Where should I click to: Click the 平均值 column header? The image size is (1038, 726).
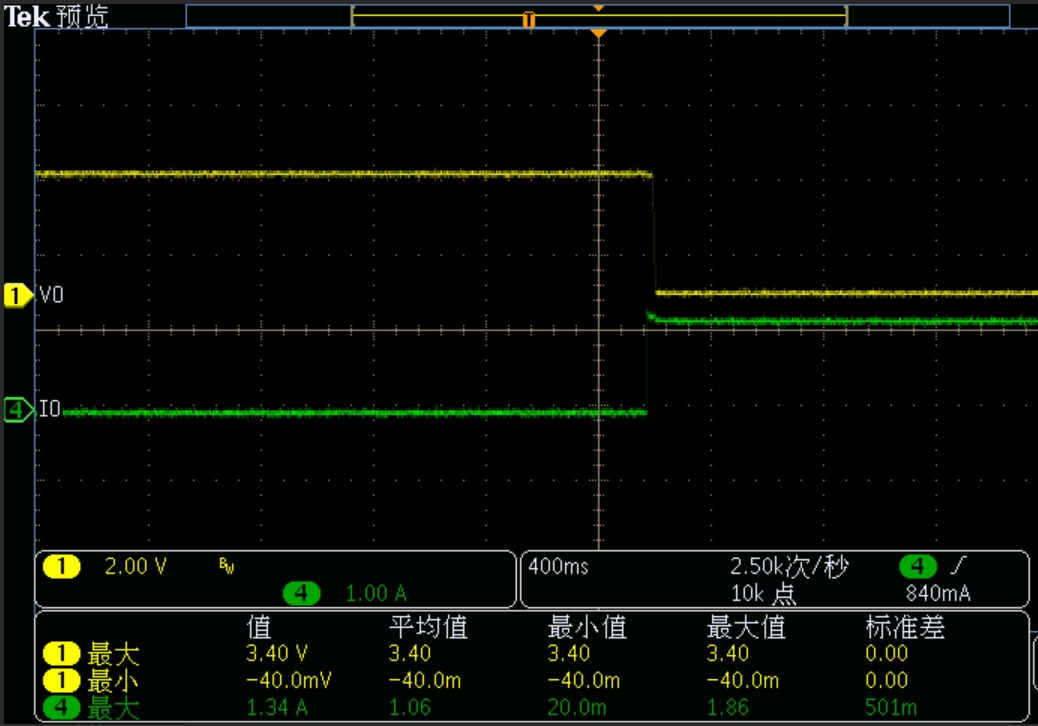click(428, 628)
